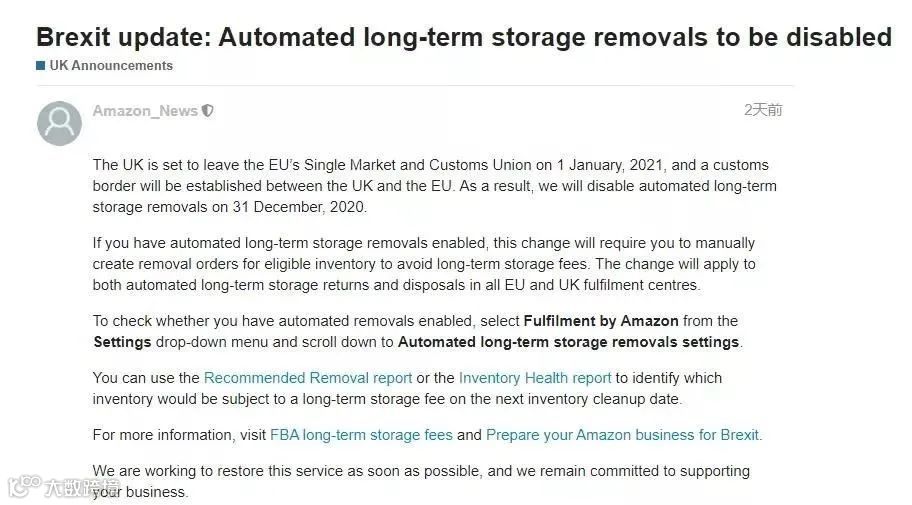912x505 pixels.
Task: Click the watermark Chinese text at bottom-left
Action: pyautogui.click(x=83, y=488)
